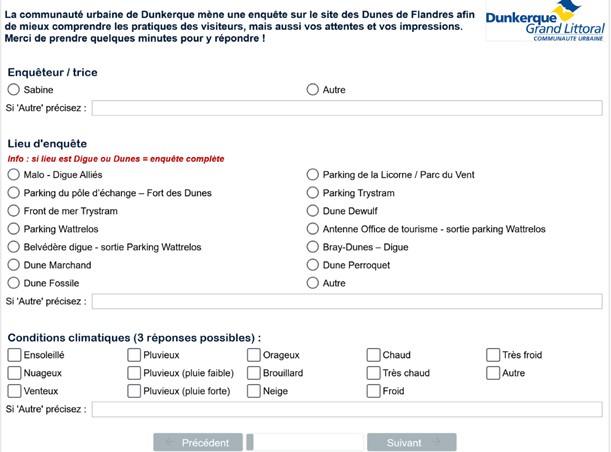Select Dune Dewulf radio button
Viewport: 611px width, 452px height.
tap(313, 211)
